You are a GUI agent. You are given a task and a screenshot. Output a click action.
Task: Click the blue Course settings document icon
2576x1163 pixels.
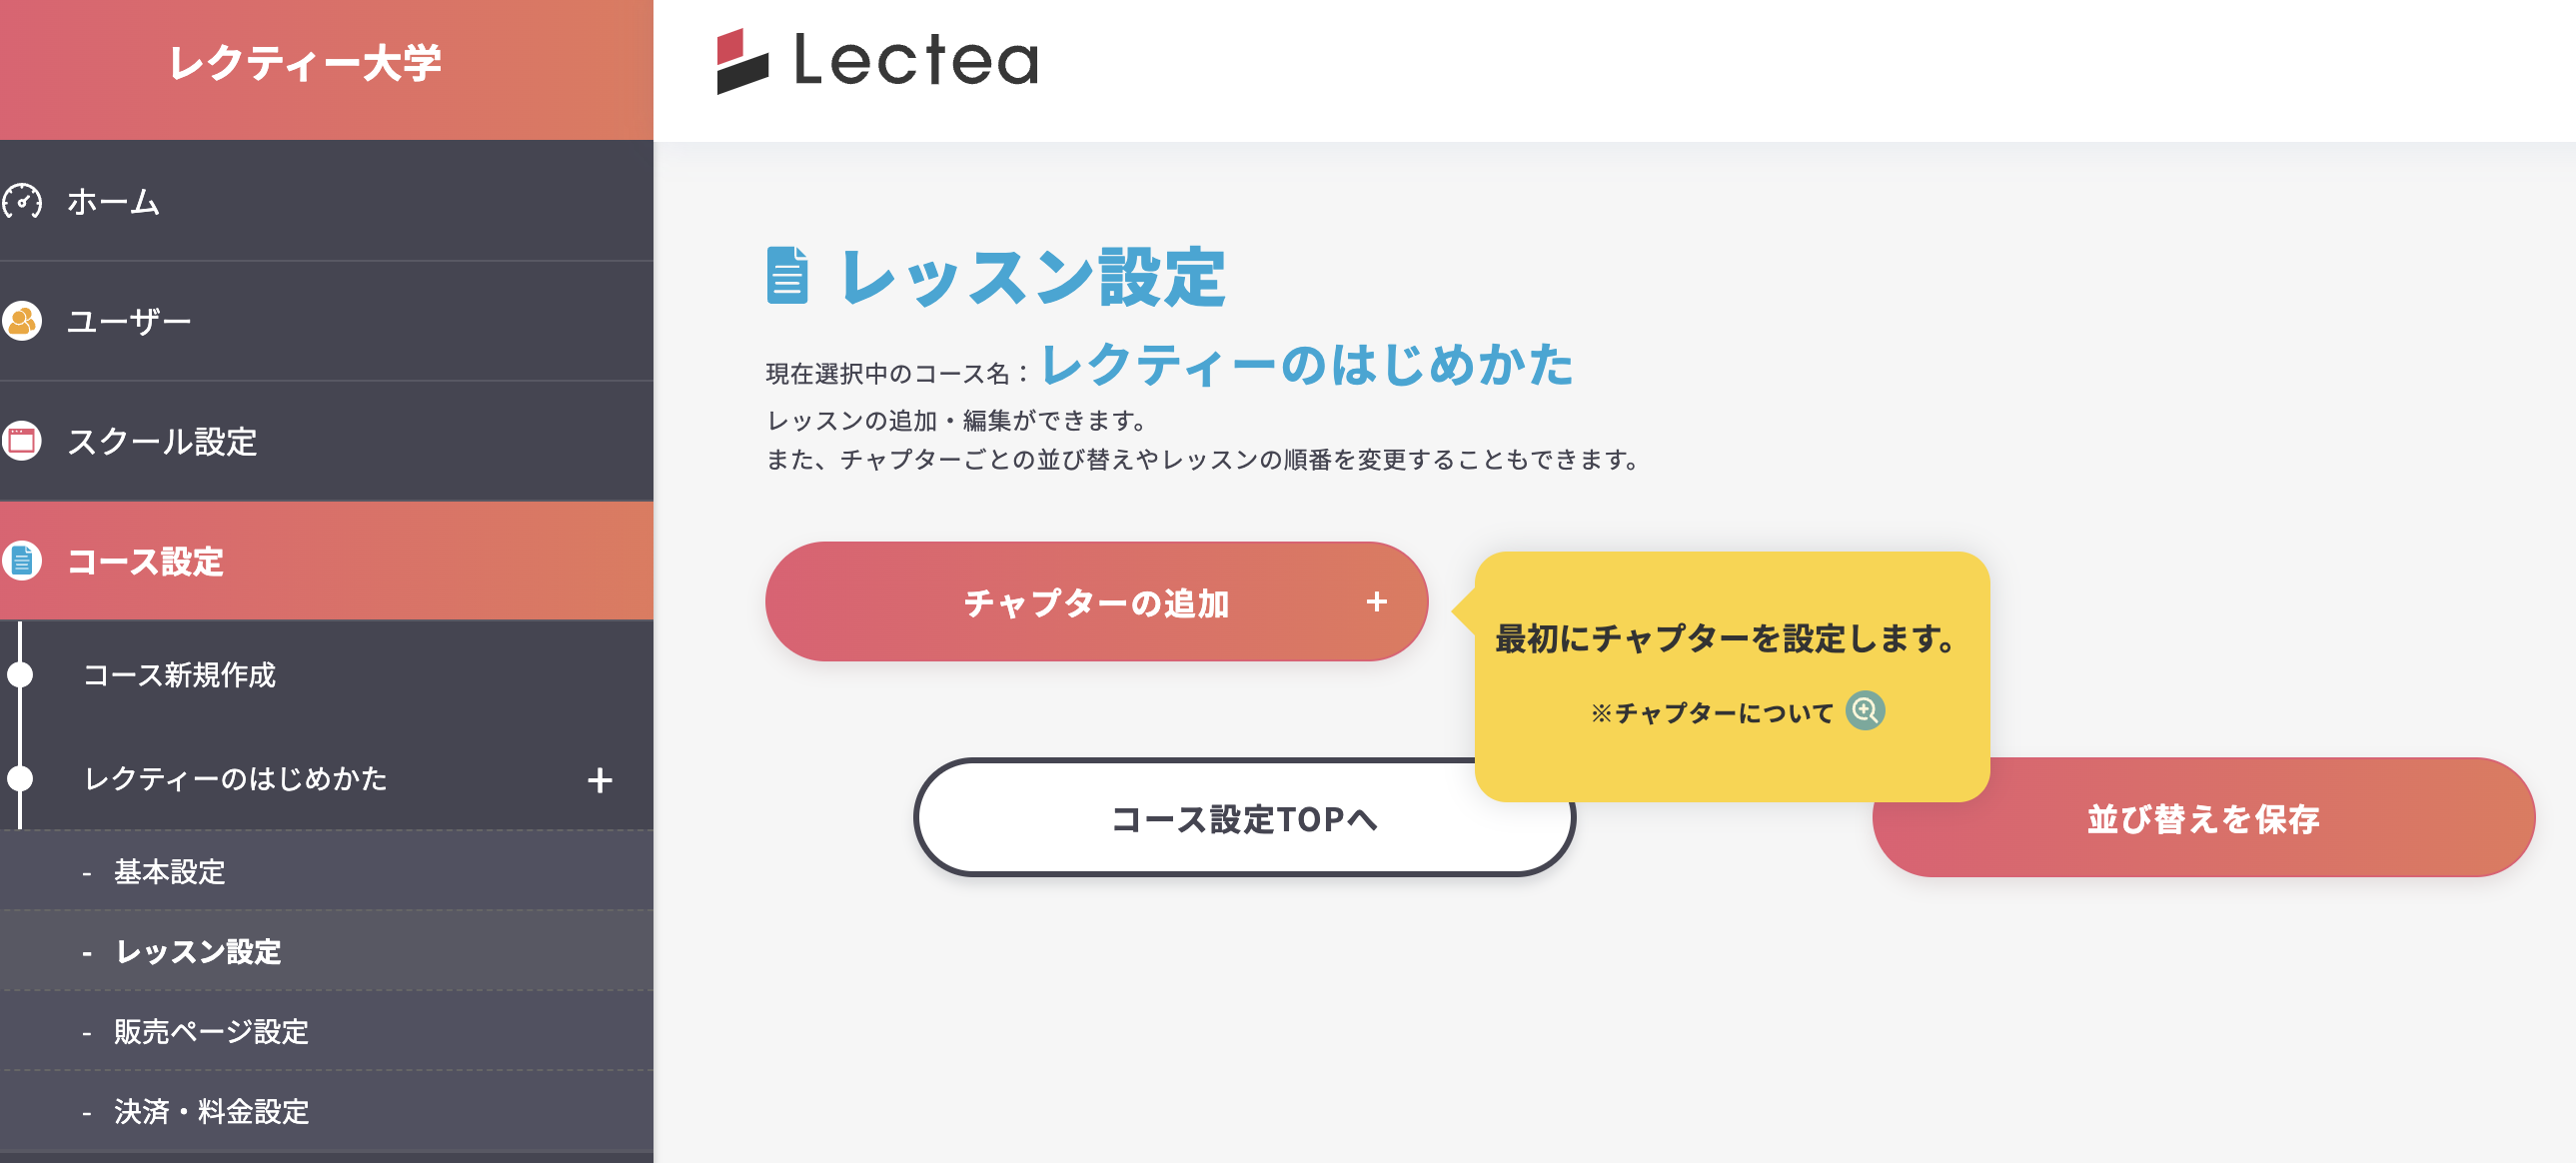(x=22, y=561)
